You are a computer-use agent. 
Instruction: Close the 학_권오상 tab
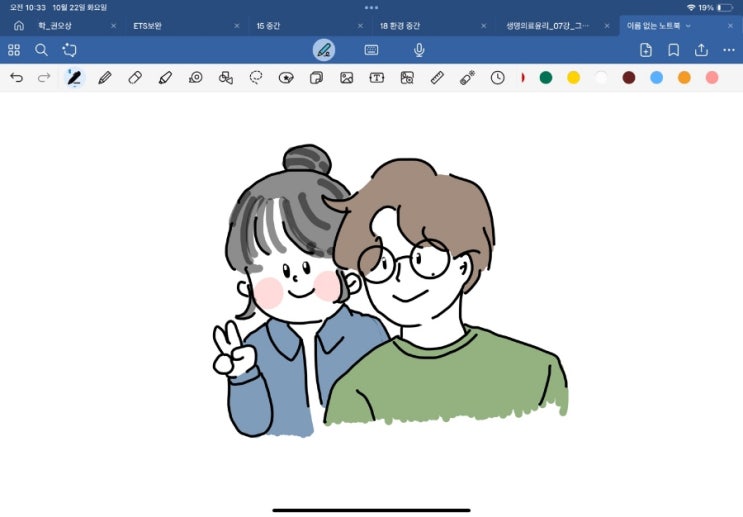pyautogui.click(x=113, y=26)
